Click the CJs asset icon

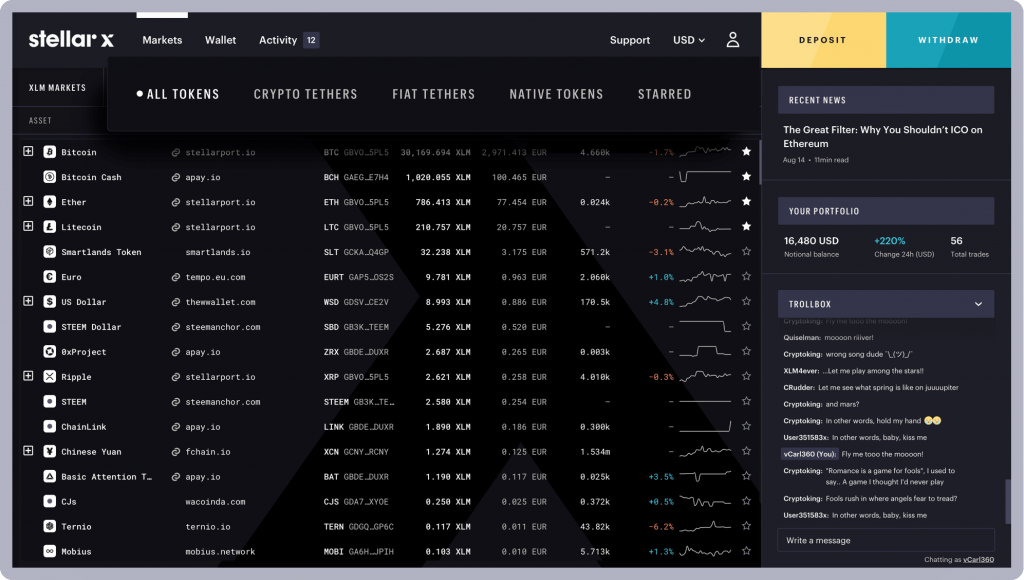(49, 502)
